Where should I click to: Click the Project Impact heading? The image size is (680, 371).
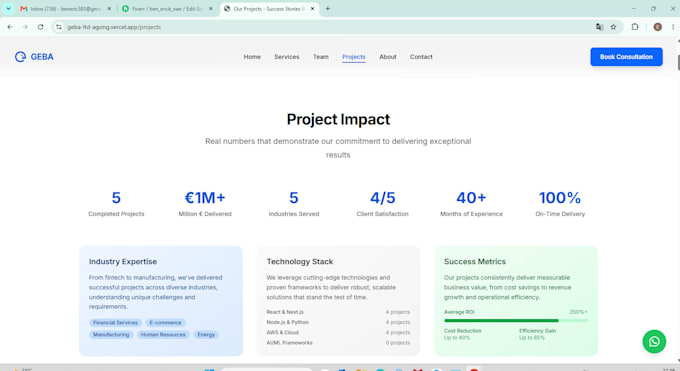[338, 119]
